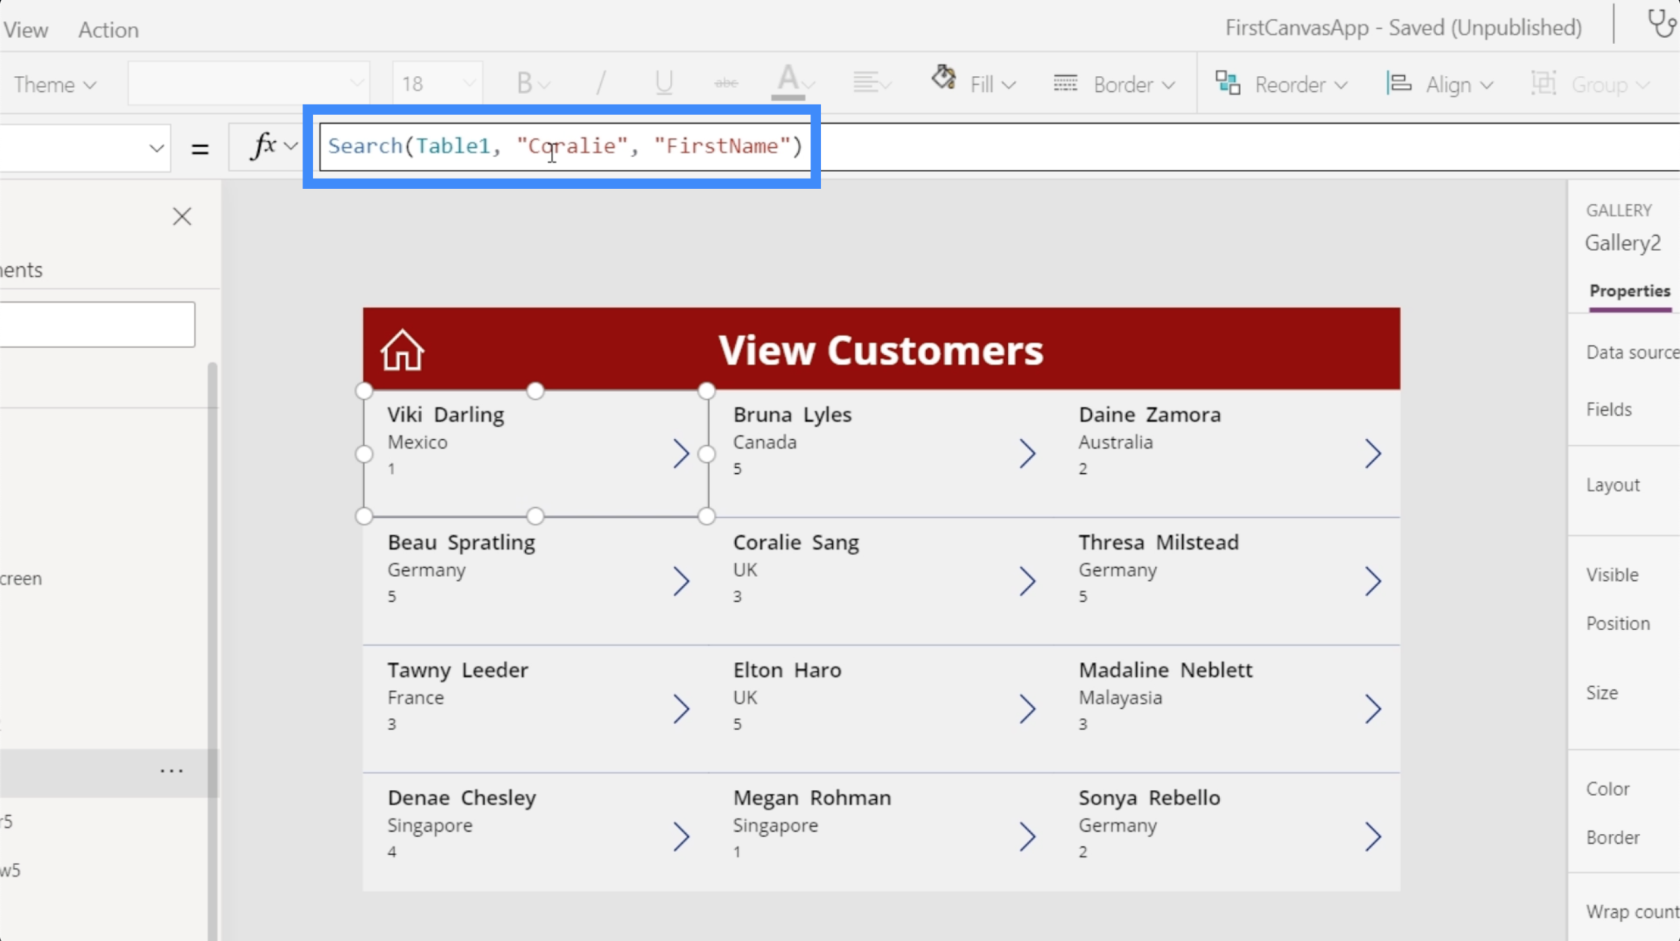Open the App checker stethoscope icon
Viewport: 1680px width, 941px height.
[x=1662, y=24]
